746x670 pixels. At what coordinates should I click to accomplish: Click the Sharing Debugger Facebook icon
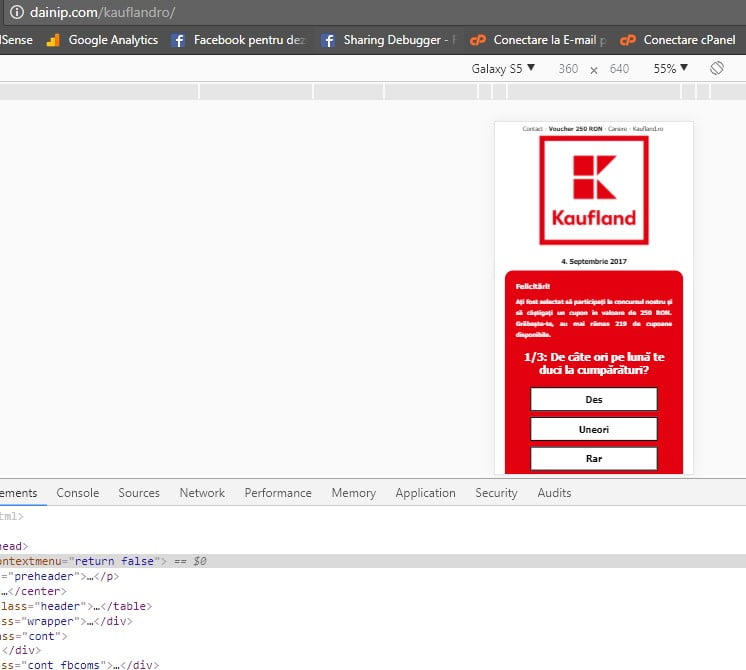coord(328,40)
